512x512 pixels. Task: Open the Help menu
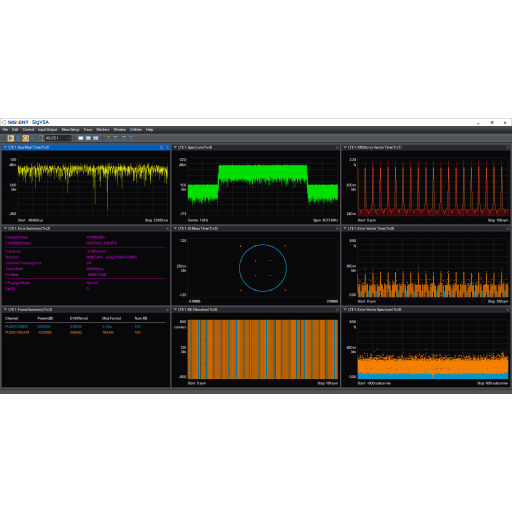[149, 130]
